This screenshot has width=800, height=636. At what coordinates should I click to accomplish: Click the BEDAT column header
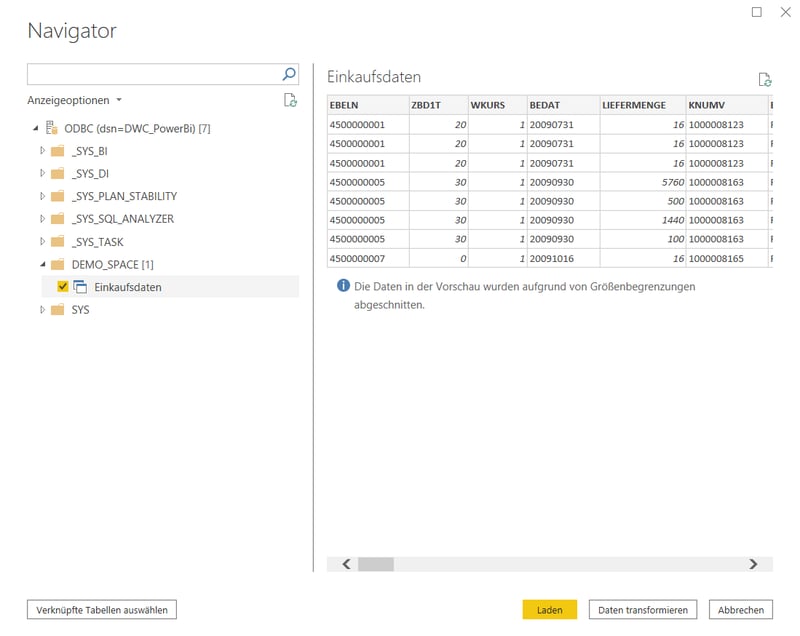(563, 105)
